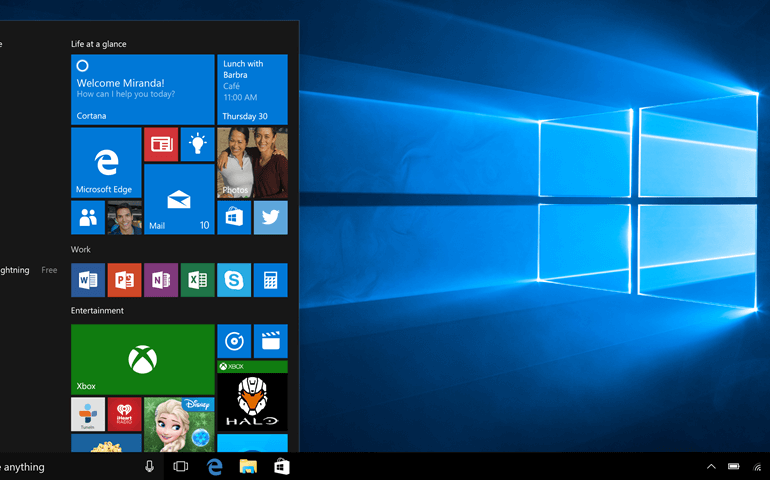Launch PowerPoint from Work group

pos(125,280)
